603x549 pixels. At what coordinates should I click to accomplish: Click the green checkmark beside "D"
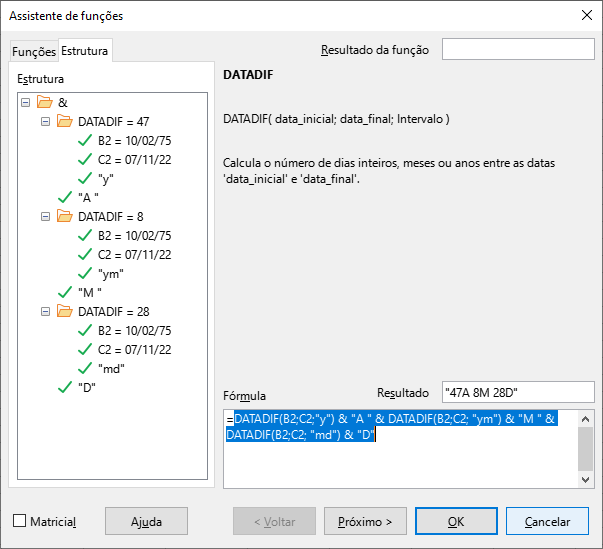point(65,387)
